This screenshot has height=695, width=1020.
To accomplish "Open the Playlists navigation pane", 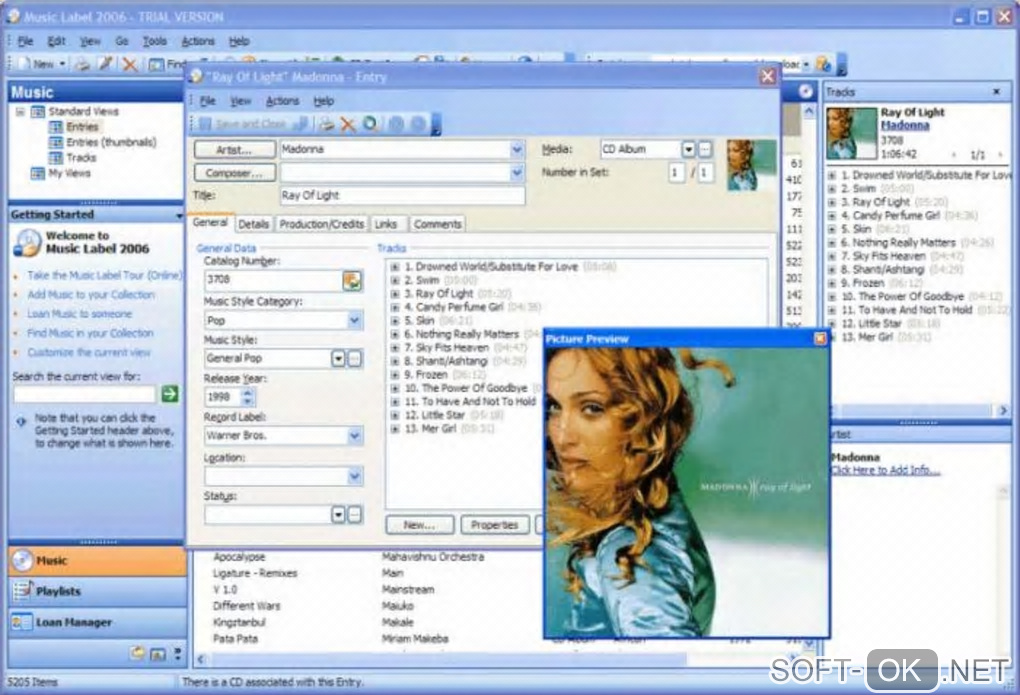I will click(97, 591).
